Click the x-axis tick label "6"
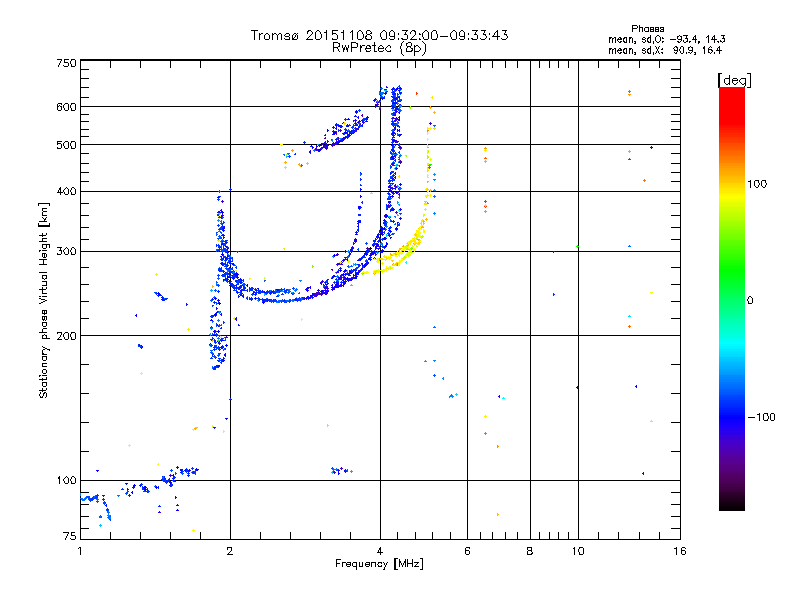 pyautogui.click(x=467, y=551)
